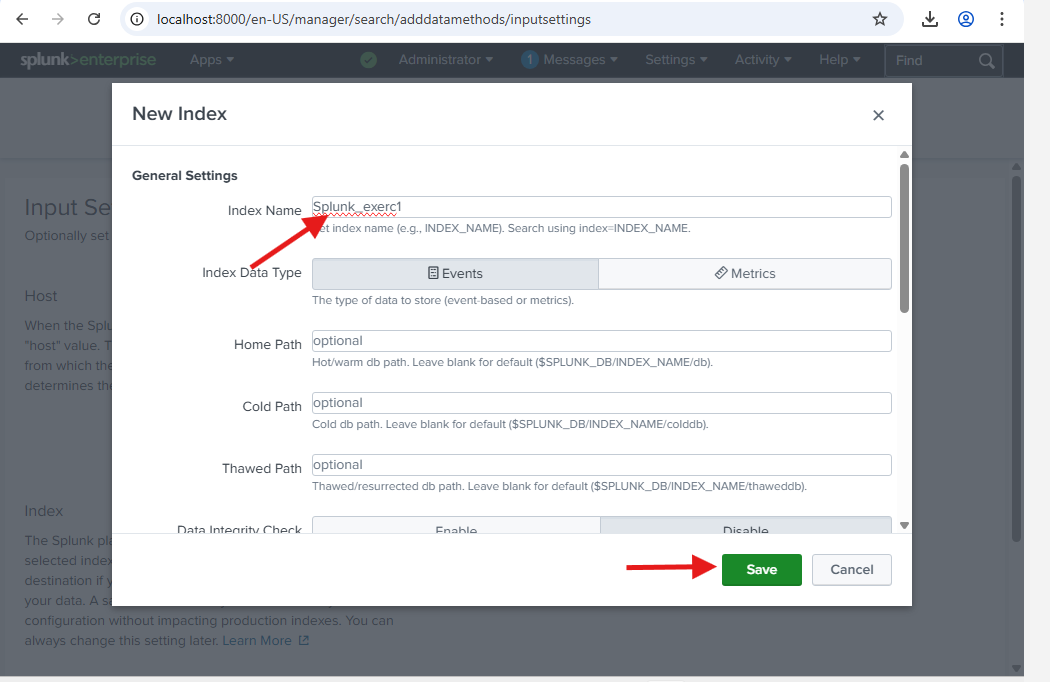Viewport: 1050px width, 682px height.
Task: Click the Host heading on the background page
Action: [41, 296]
